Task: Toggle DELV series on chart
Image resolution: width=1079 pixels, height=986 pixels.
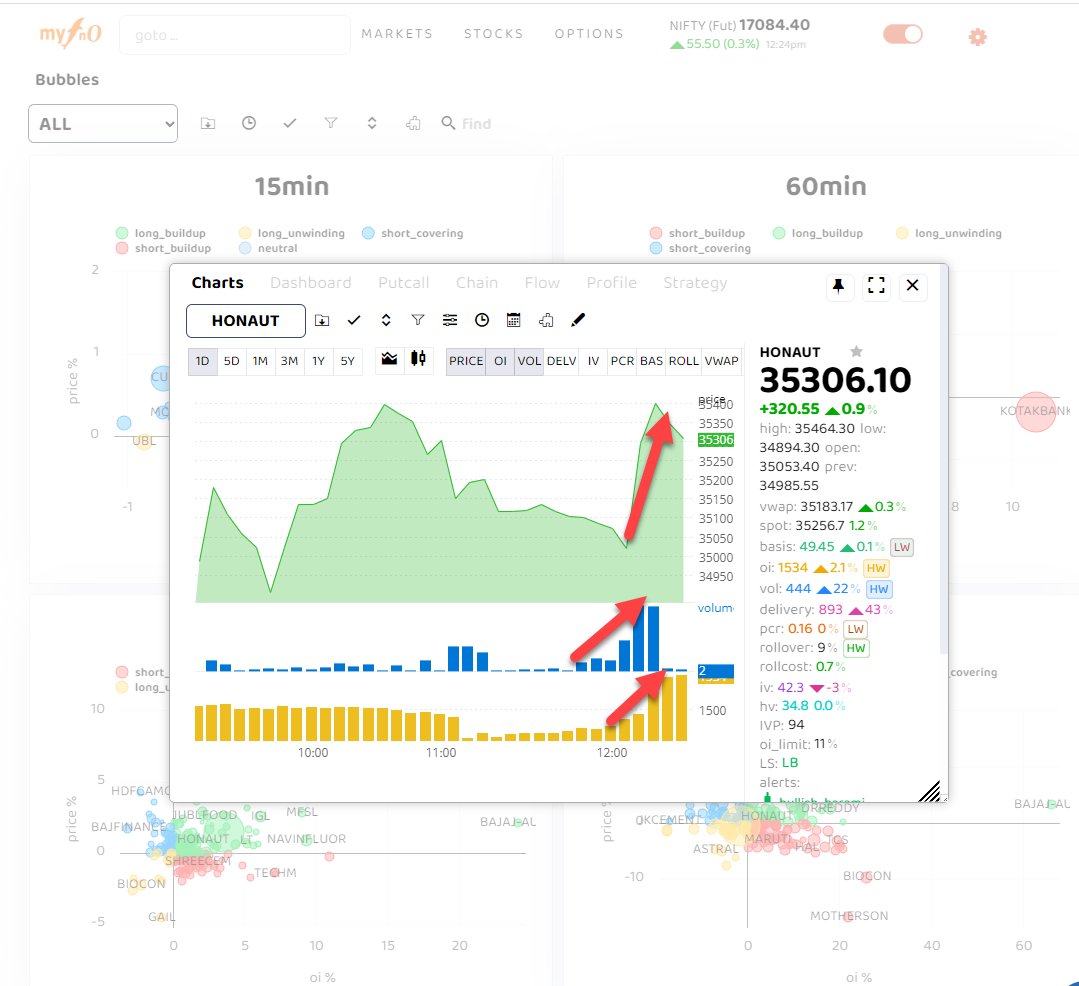Action: [x=562, y=361]
